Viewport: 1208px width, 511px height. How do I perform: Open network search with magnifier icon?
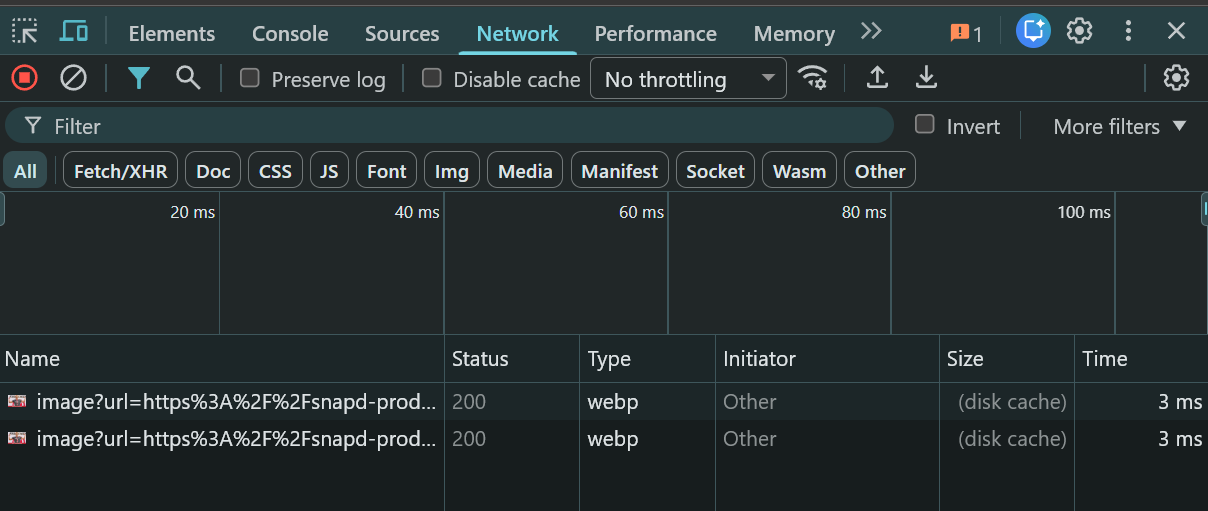pyautogui.click(x=188, y=77)
